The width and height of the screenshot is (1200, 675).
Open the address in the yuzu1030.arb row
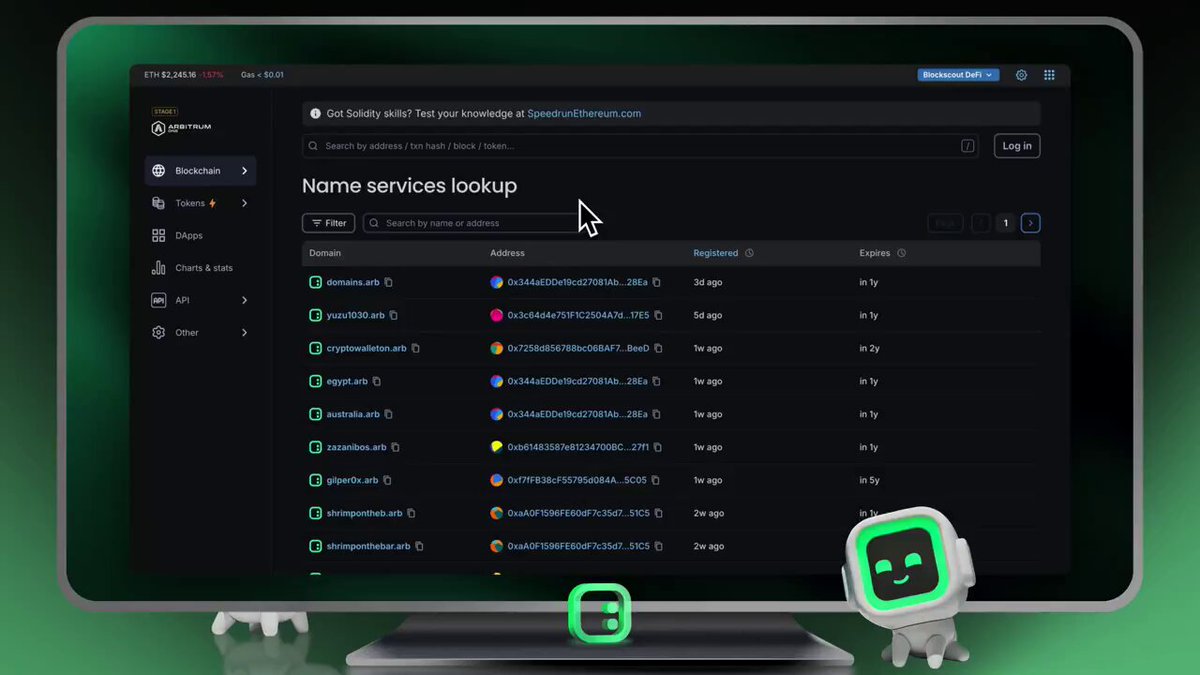(578, 315)
